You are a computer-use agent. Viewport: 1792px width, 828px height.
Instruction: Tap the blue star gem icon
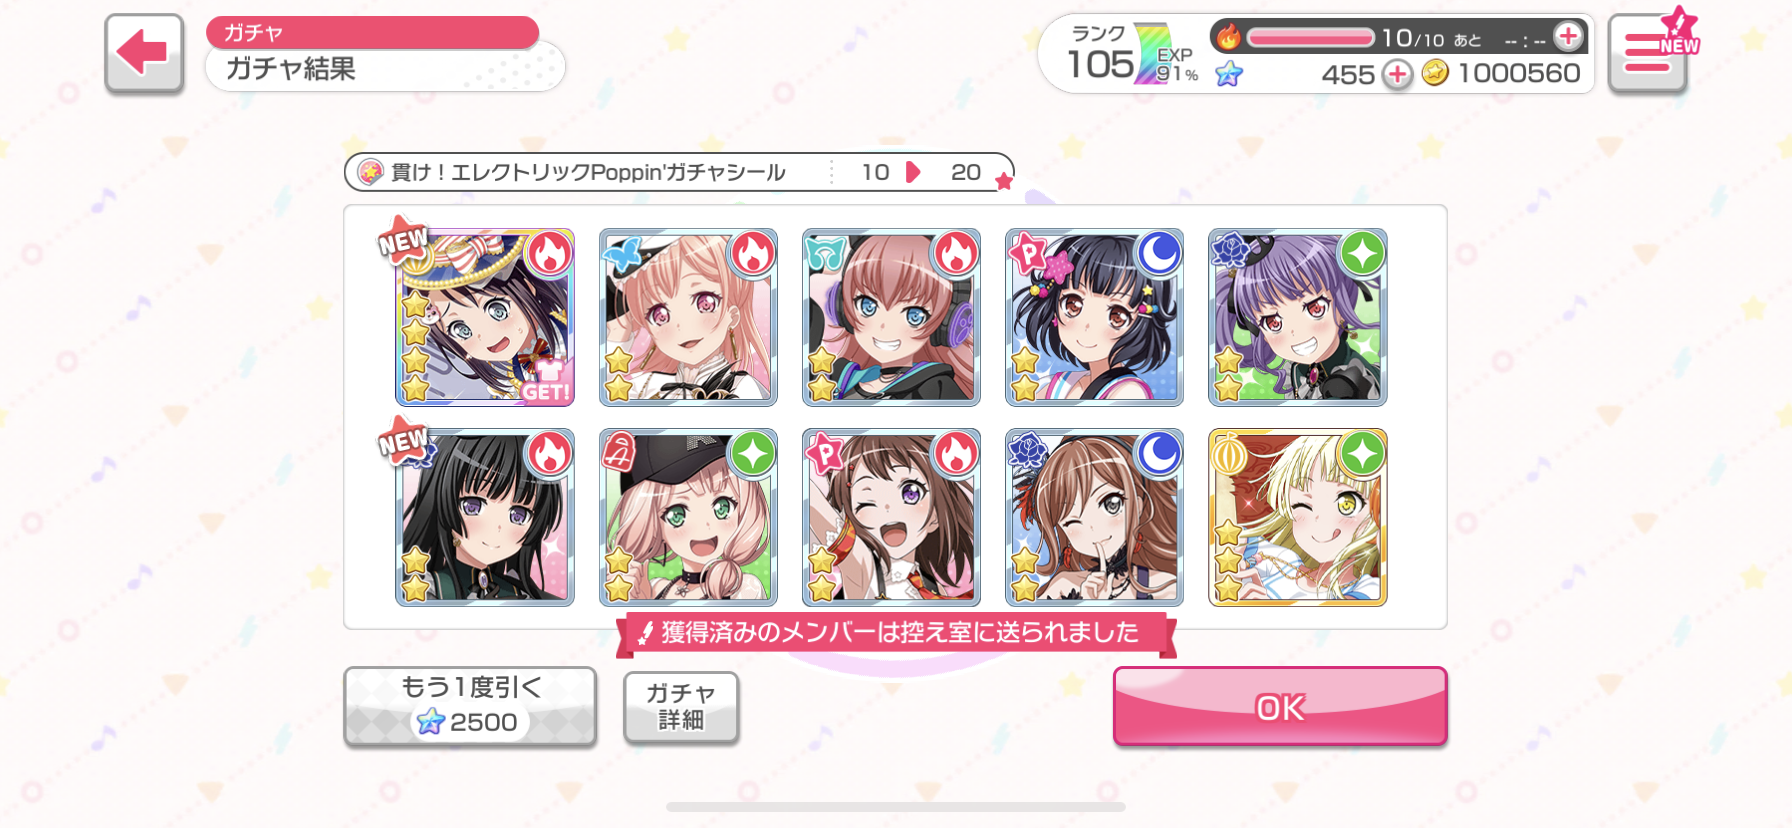1229,74
